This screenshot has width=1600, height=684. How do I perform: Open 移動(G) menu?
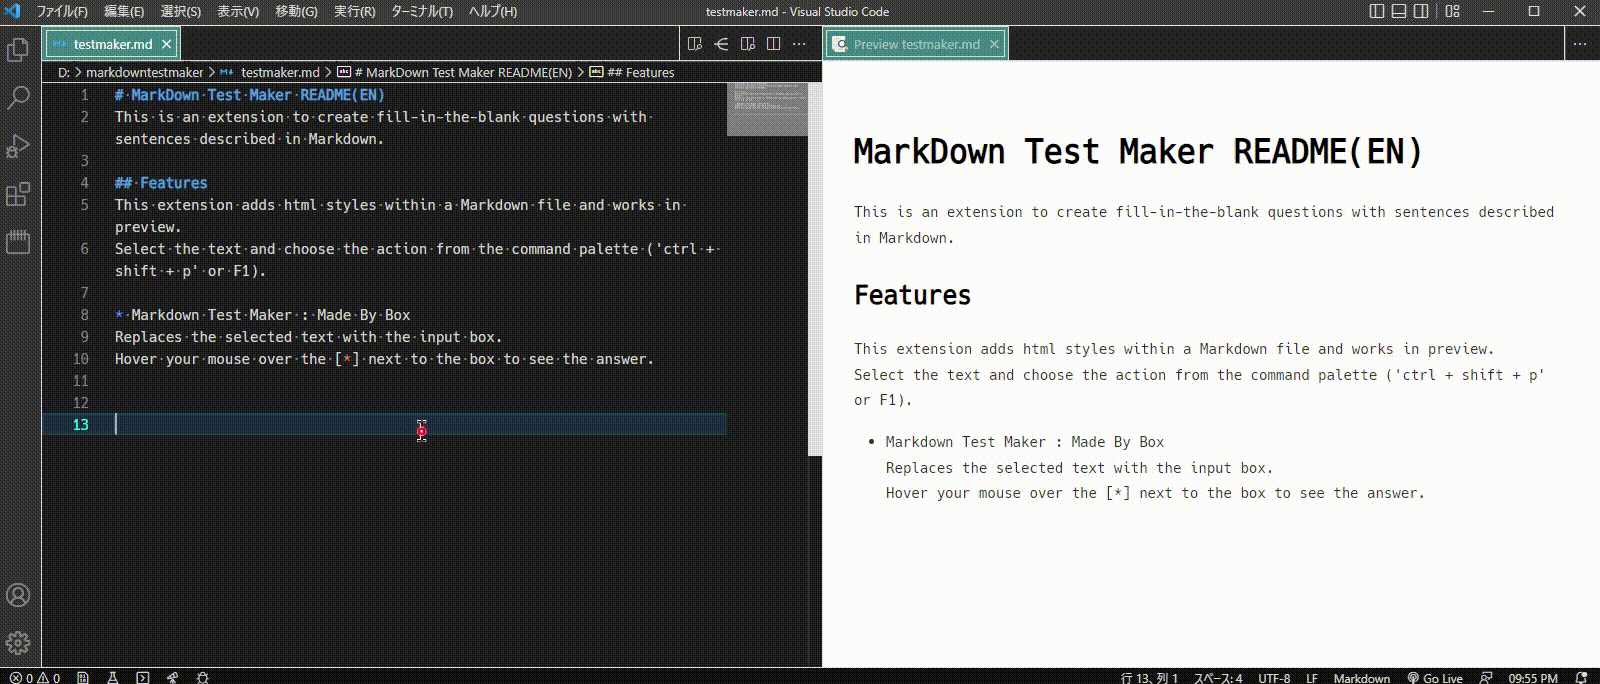coord(296,11)
